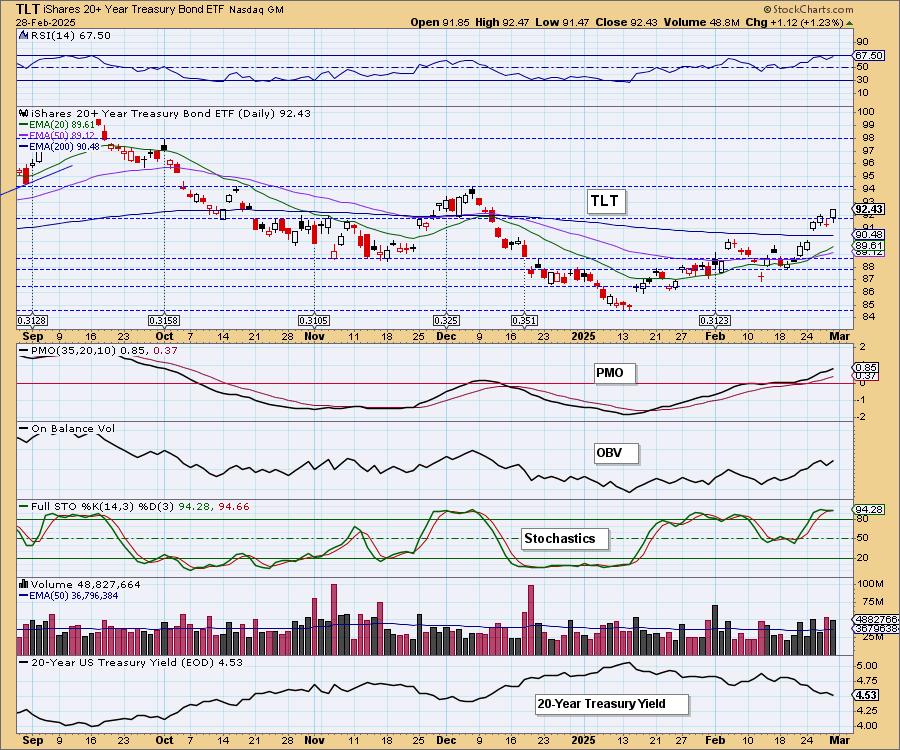Click the green up-arrow next to Chg
The width and height of the screenshot is (900, 750).
tap(849, 23)
